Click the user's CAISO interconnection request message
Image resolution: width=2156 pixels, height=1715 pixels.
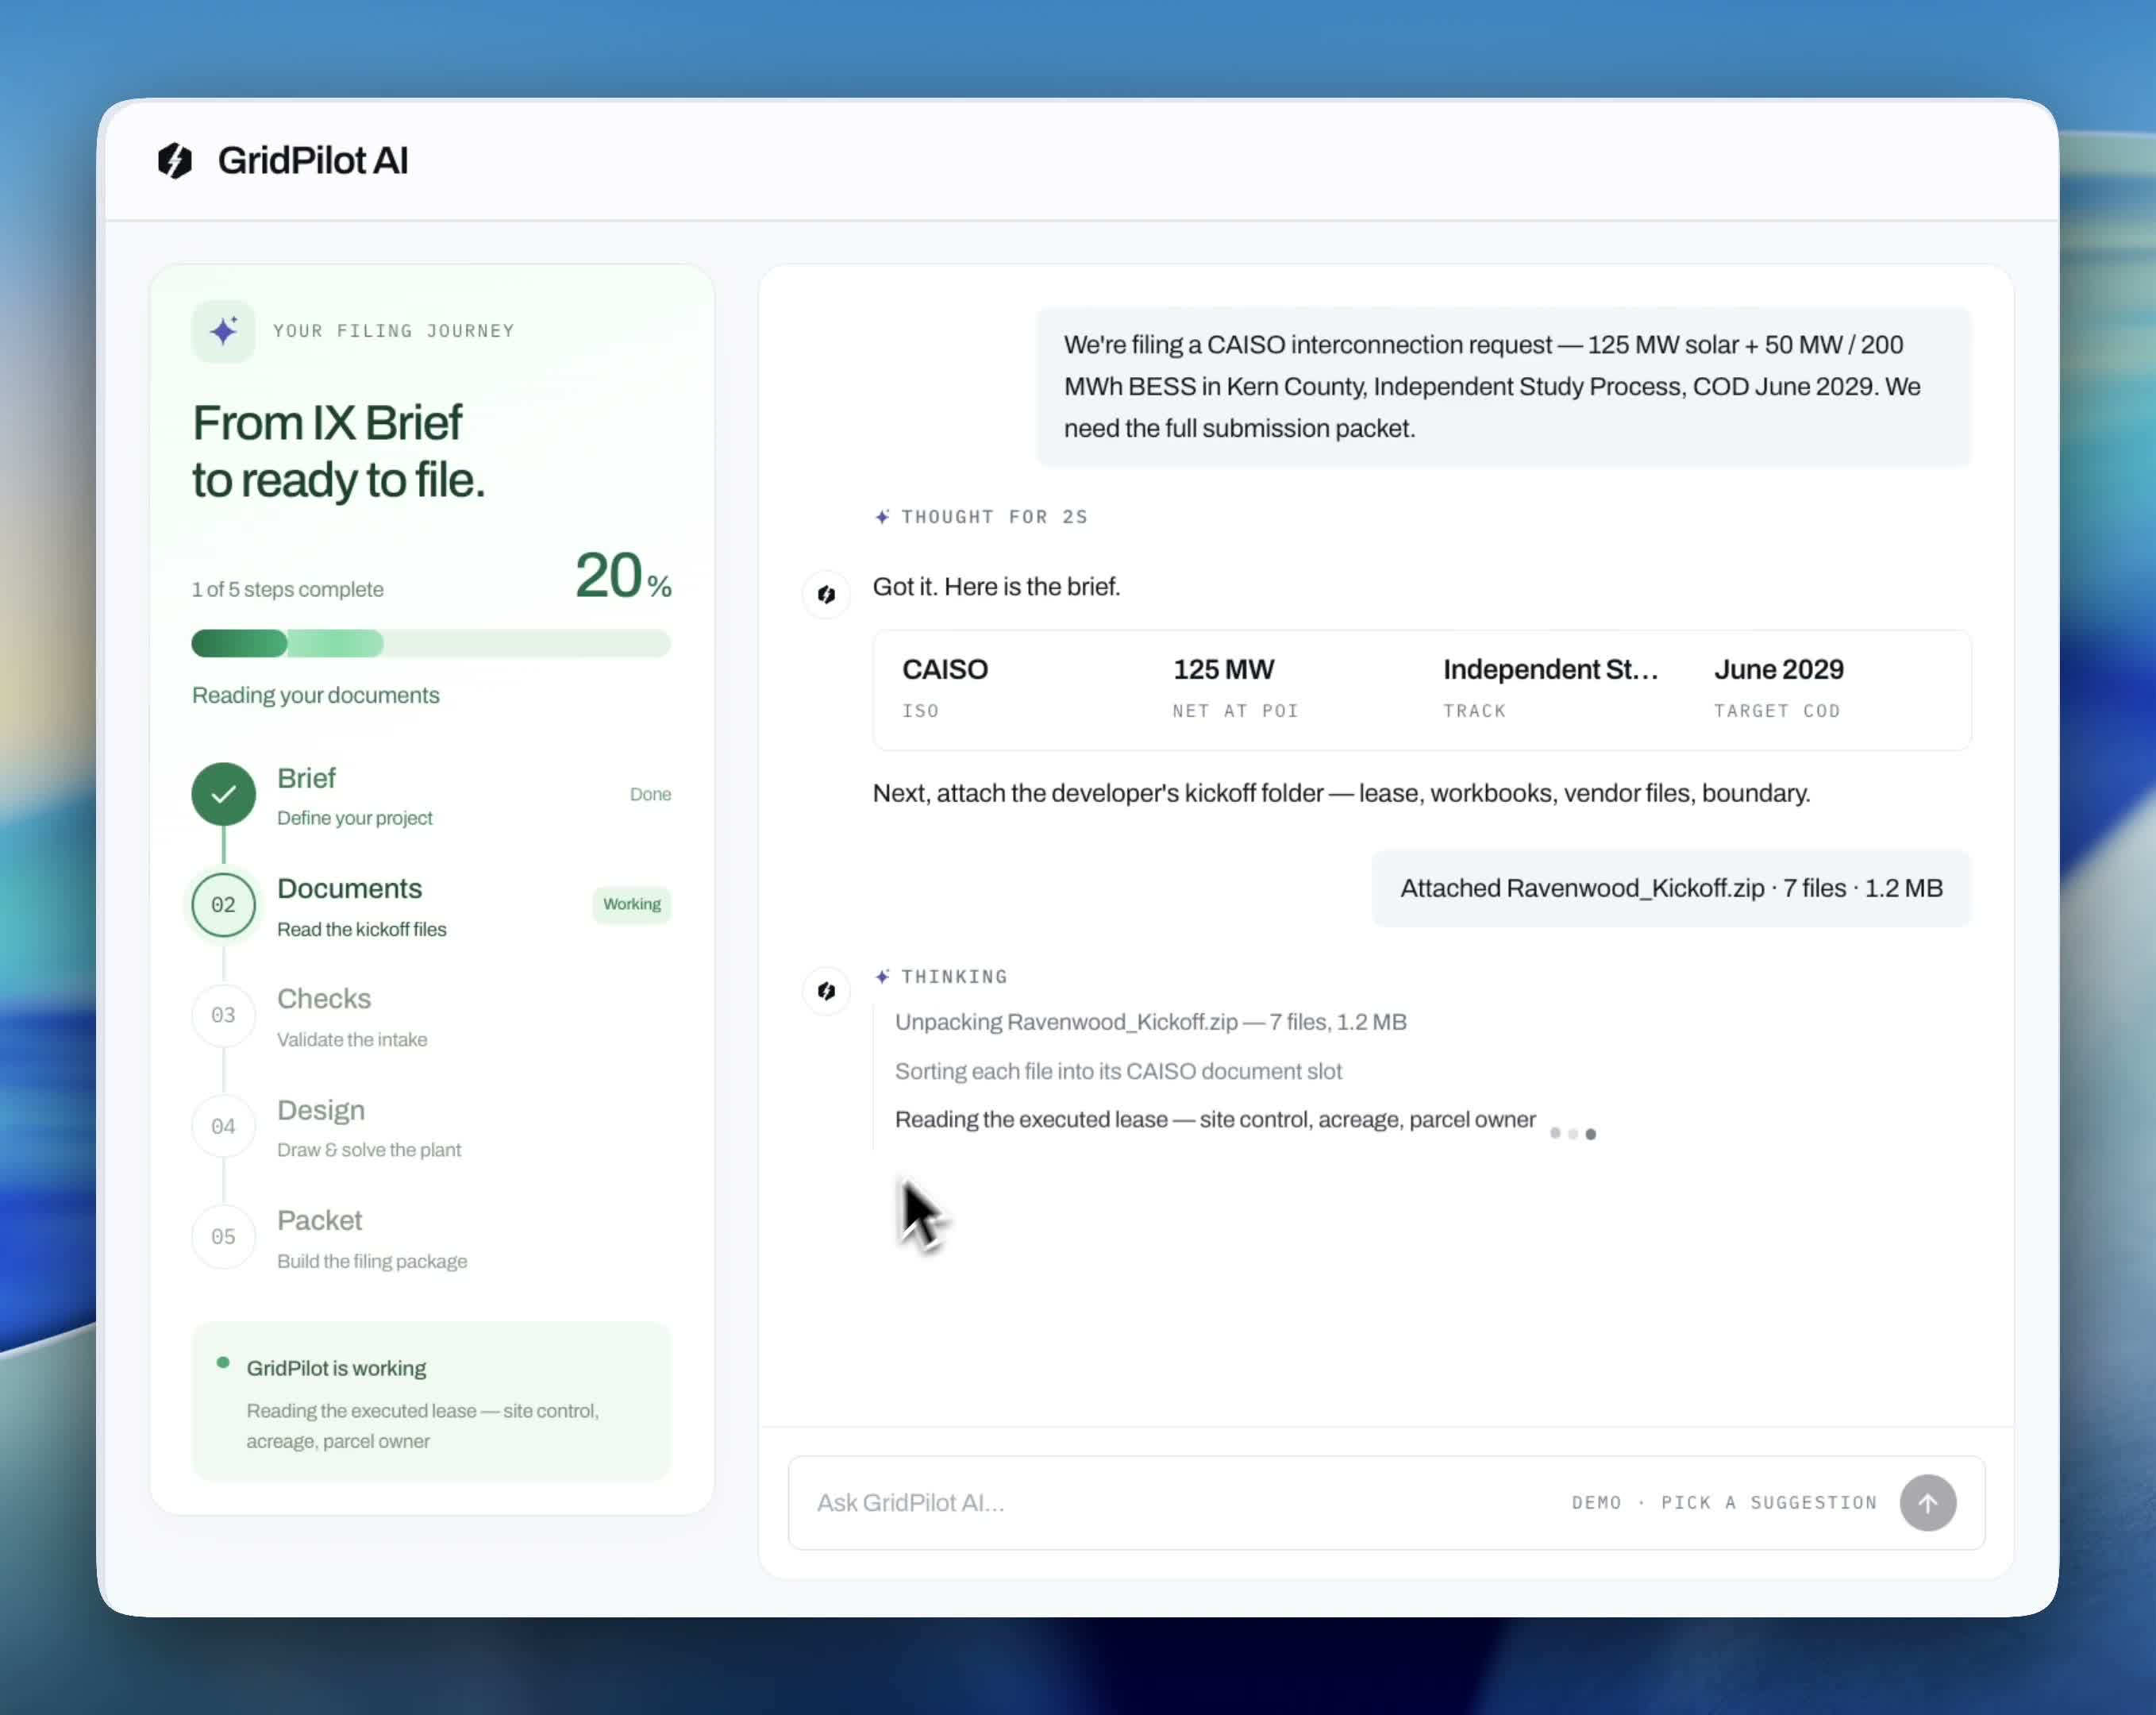1504,386
